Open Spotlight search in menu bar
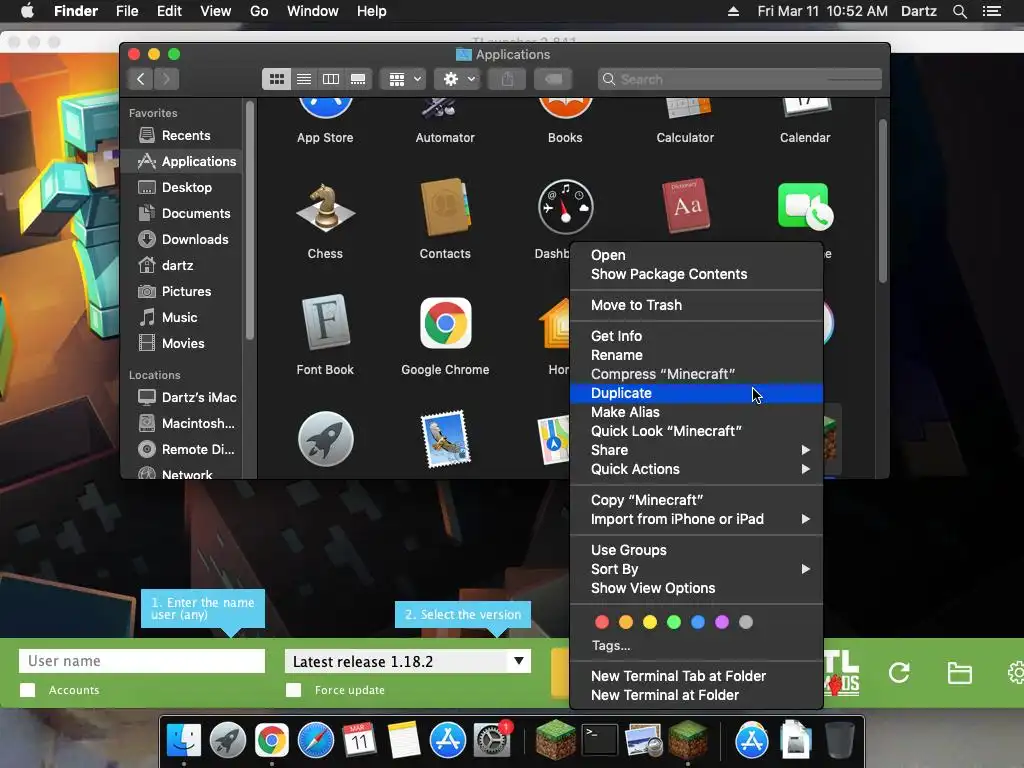The height and width of the screenshot is (768, 1024). point(959,11)
